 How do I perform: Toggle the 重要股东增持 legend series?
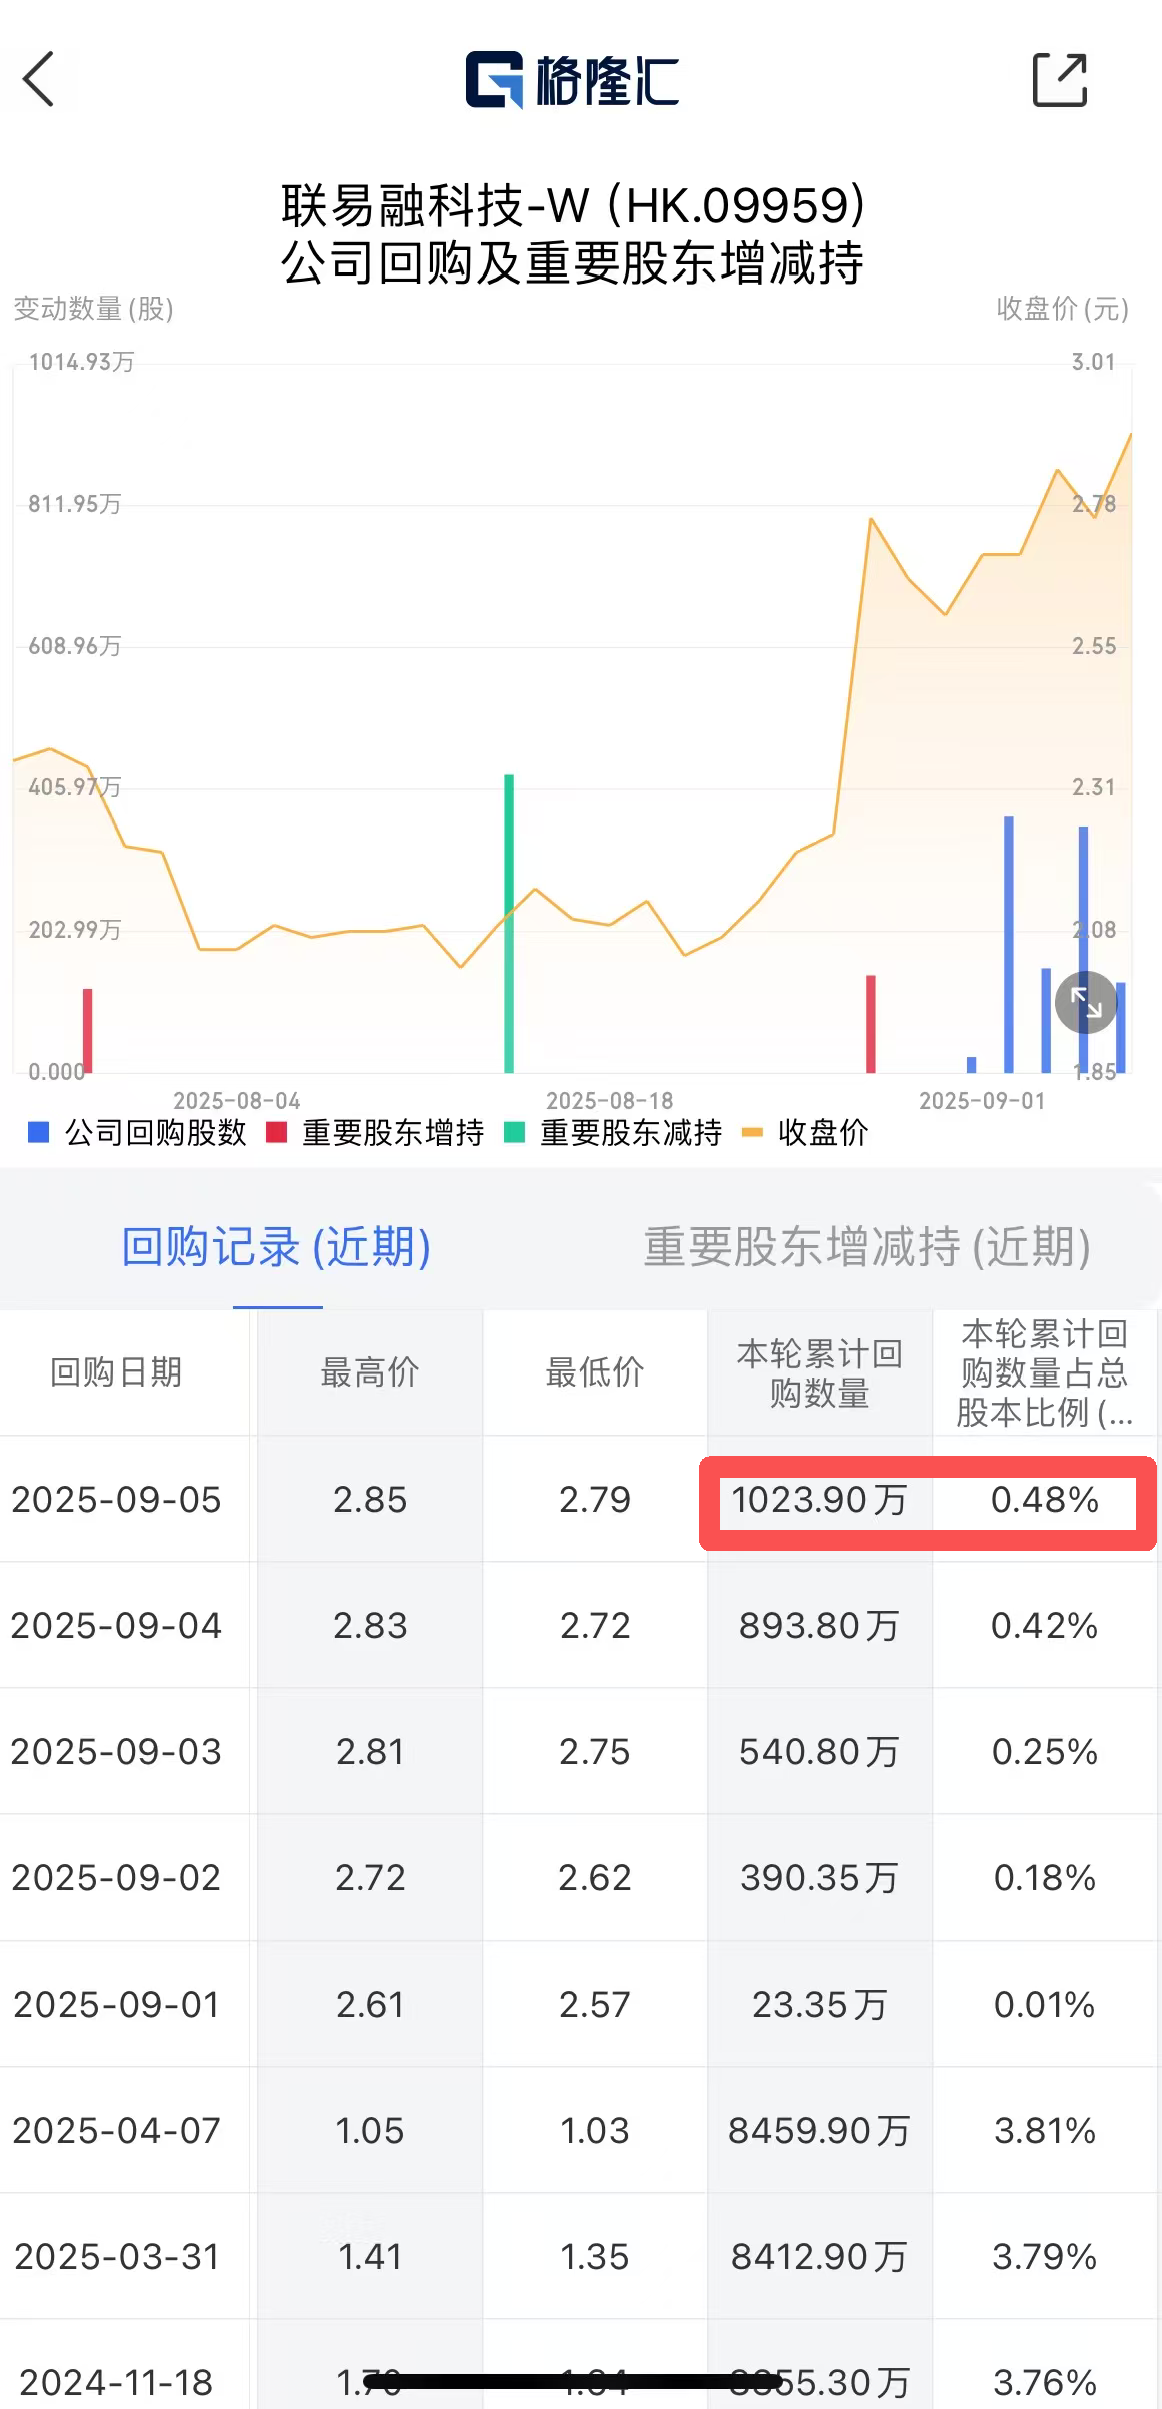pyautogui.click(x=376, y=1132)
